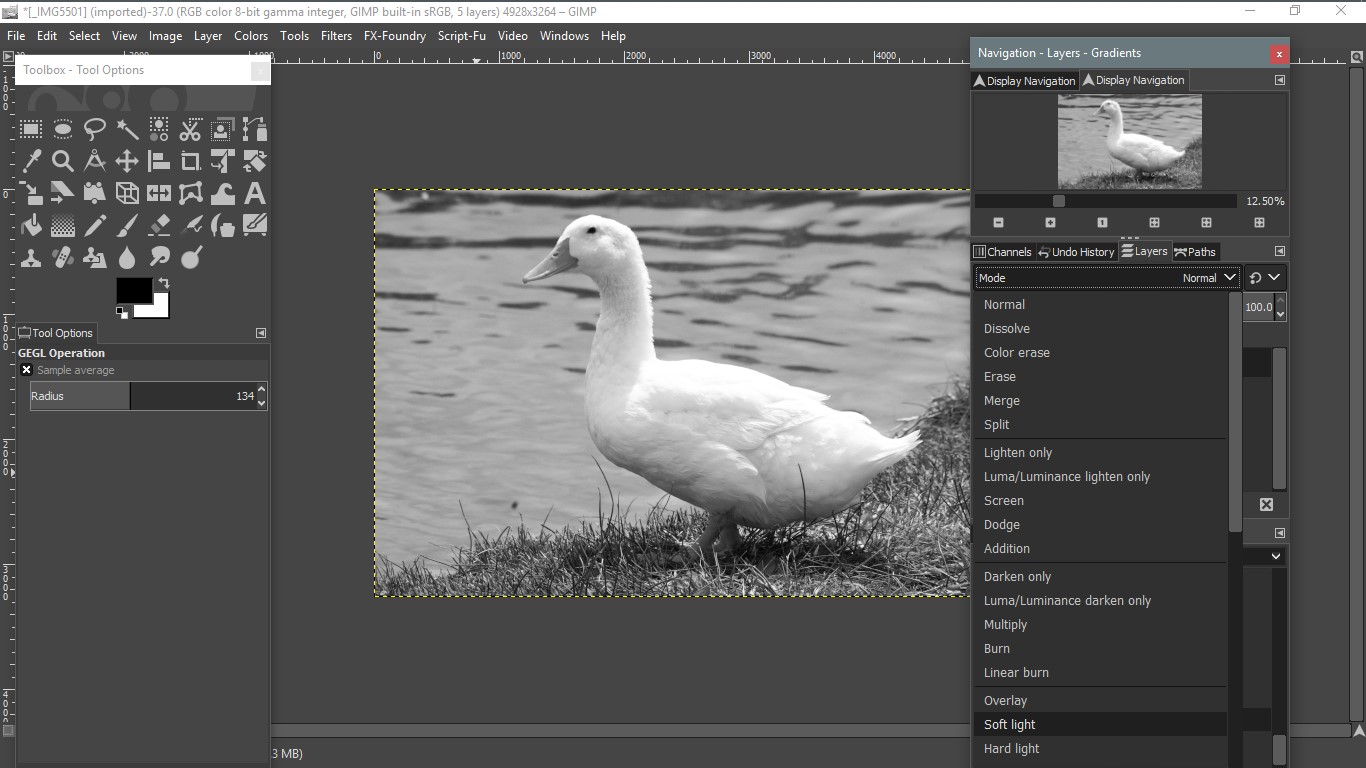Open the Tool Options panel menu arrow
The width and height of the screenshot is (1366, 768).
tap(260, 333)
